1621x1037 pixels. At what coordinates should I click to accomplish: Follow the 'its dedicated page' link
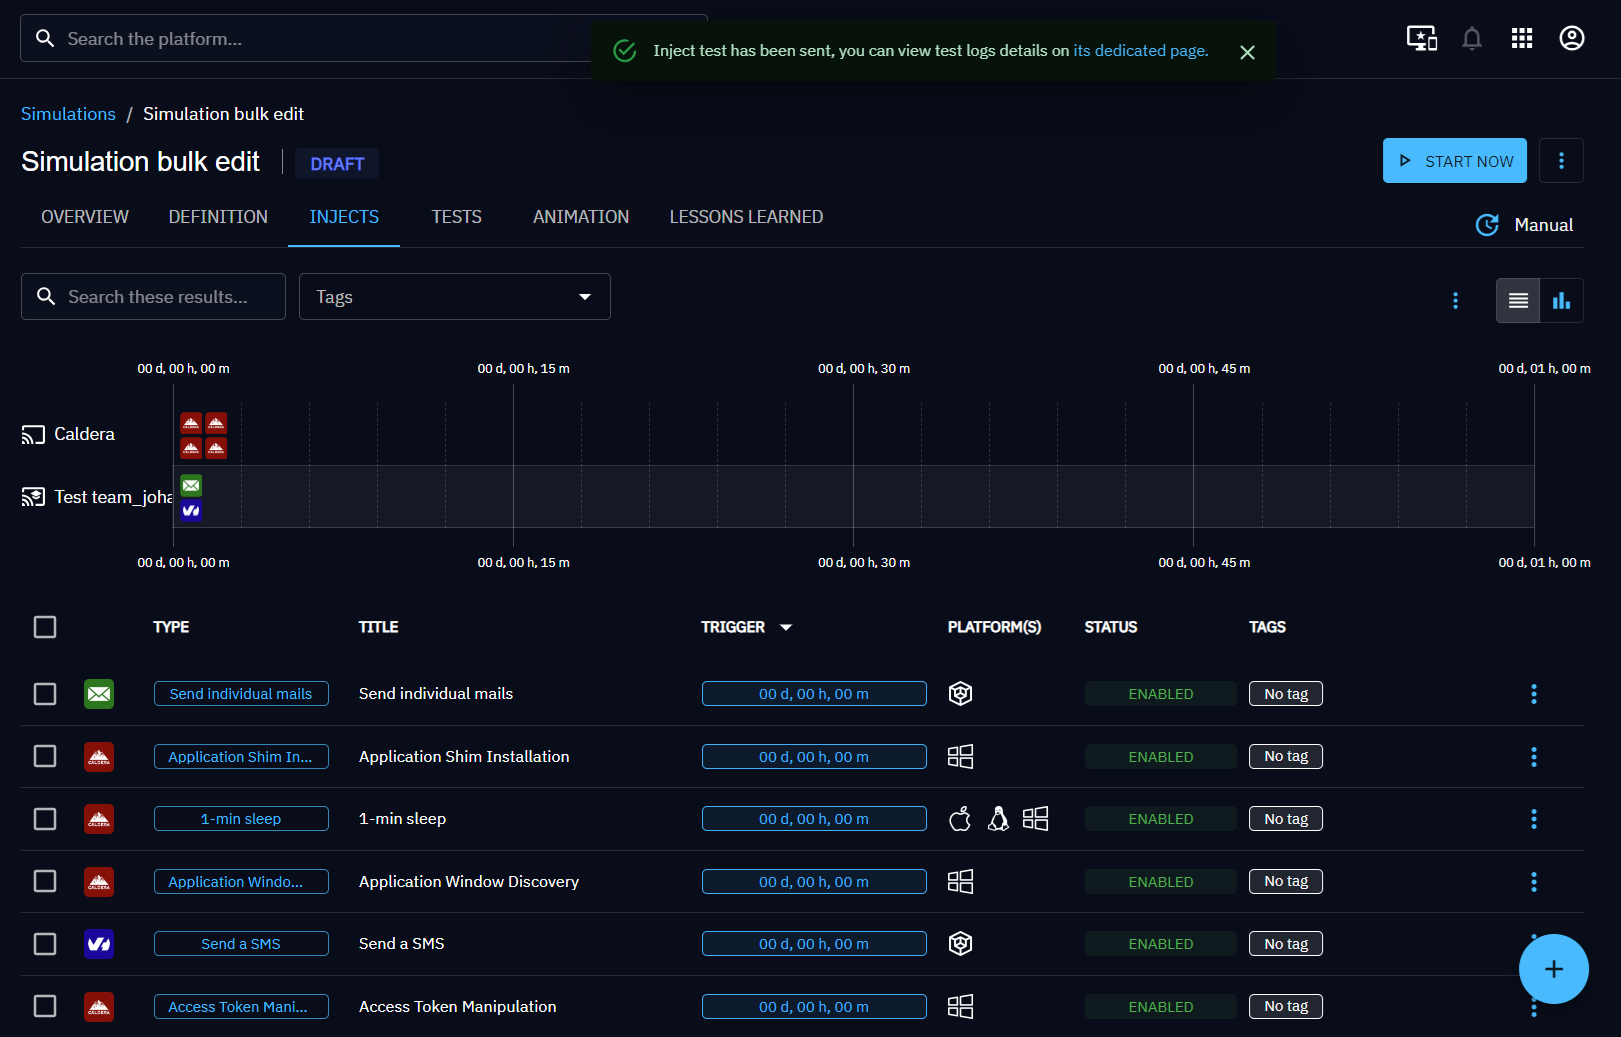(x=1140, y=51)
